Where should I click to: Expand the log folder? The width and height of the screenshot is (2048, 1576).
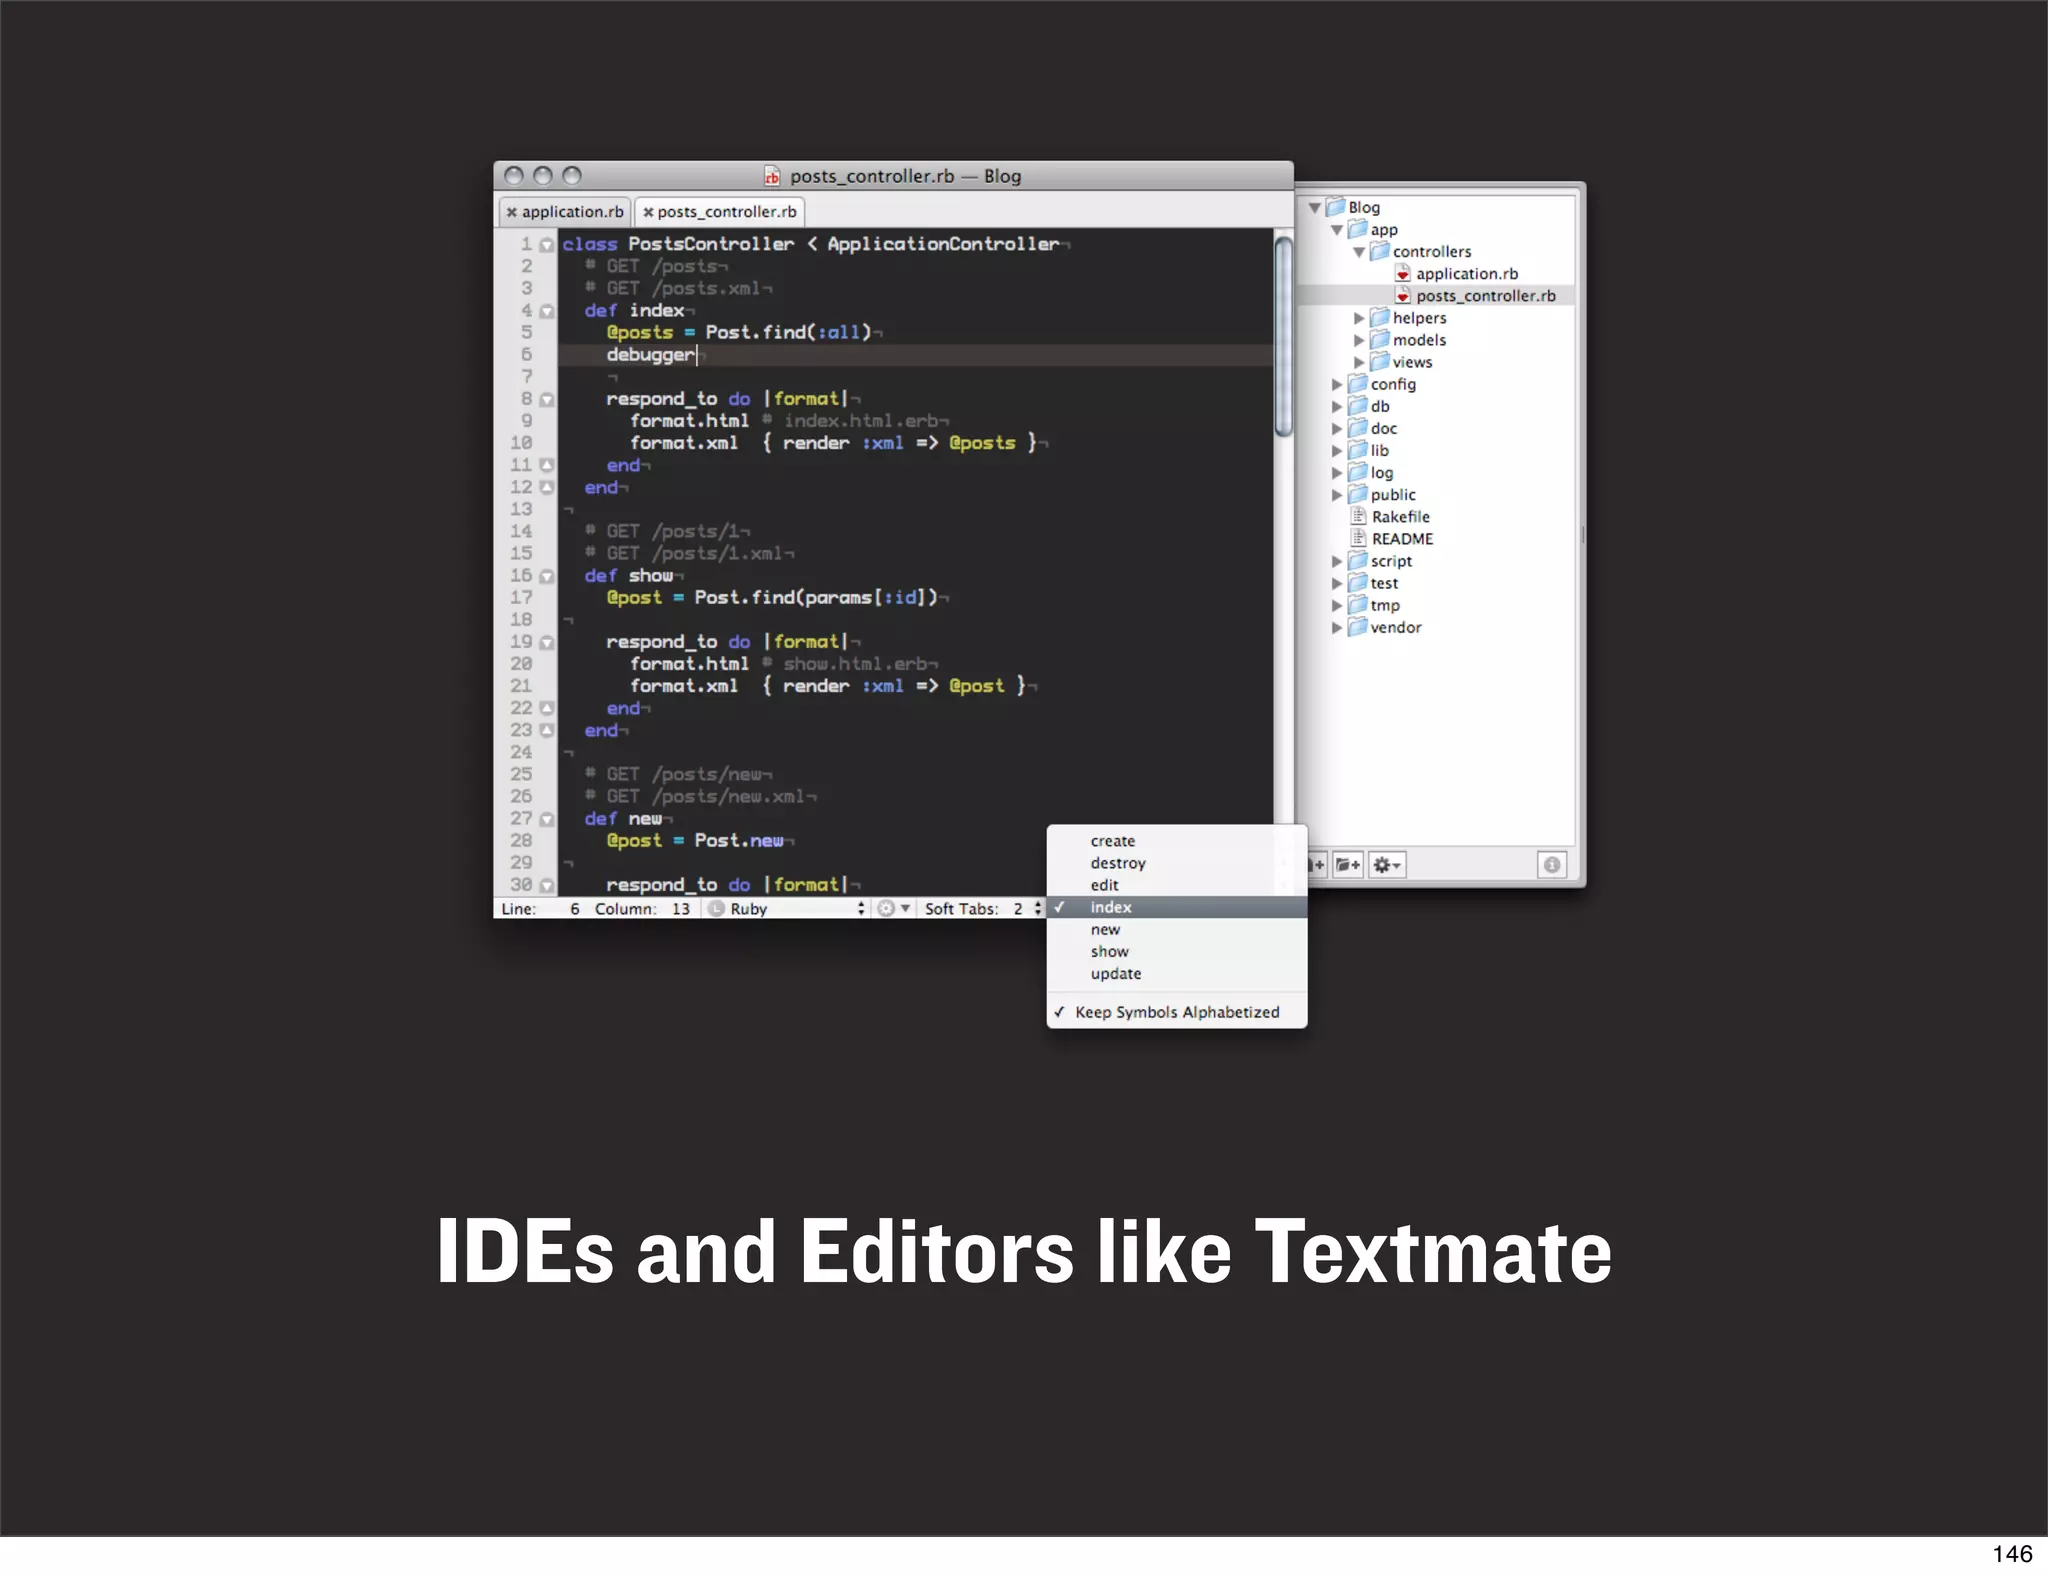(1336, 472)
